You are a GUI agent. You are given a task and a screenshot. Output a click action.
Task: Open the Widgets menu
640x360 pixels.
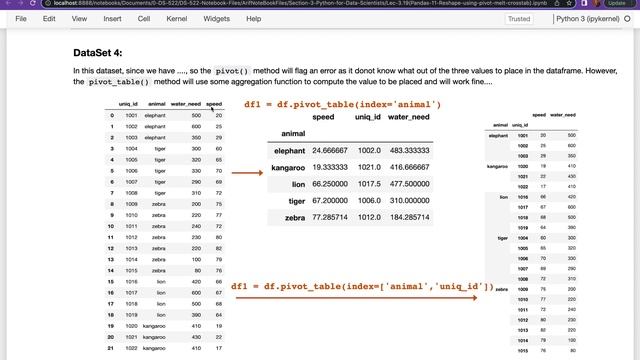216,19
